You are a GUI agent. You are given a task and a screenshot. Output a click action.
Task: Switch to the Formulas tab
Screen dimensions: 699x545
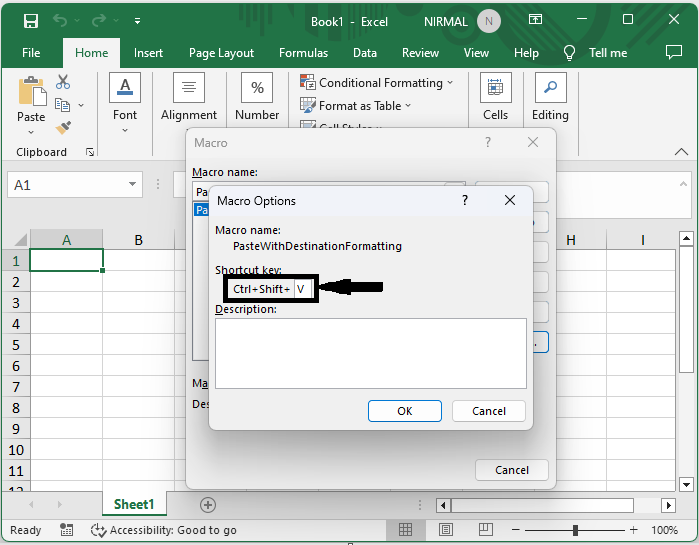(303, 53)
